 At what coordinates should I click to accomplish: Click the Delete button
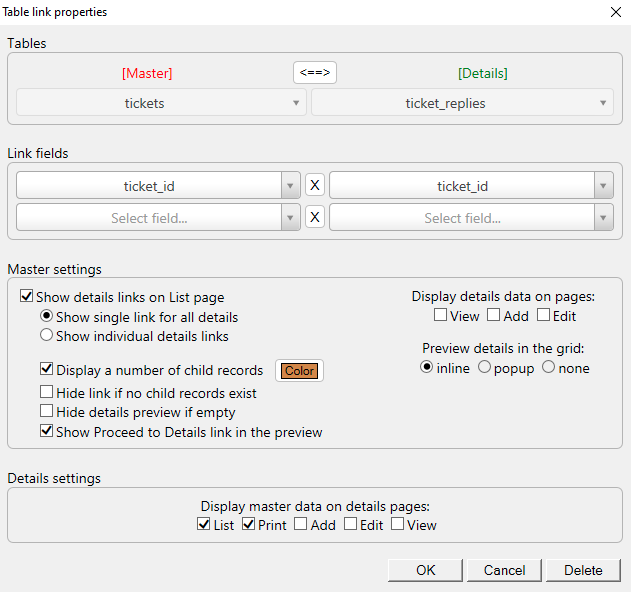point(583,570)
